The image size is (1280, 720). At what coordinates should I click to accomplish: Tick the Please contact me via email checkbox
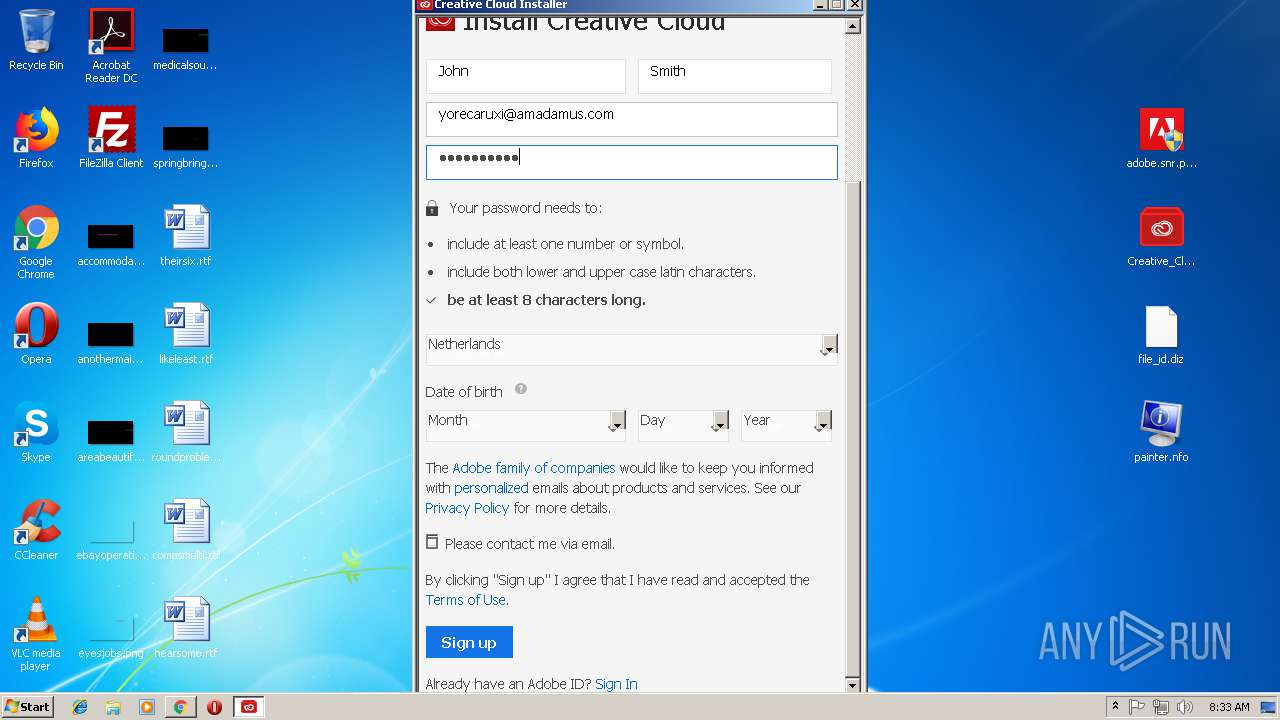coord(432,542)
